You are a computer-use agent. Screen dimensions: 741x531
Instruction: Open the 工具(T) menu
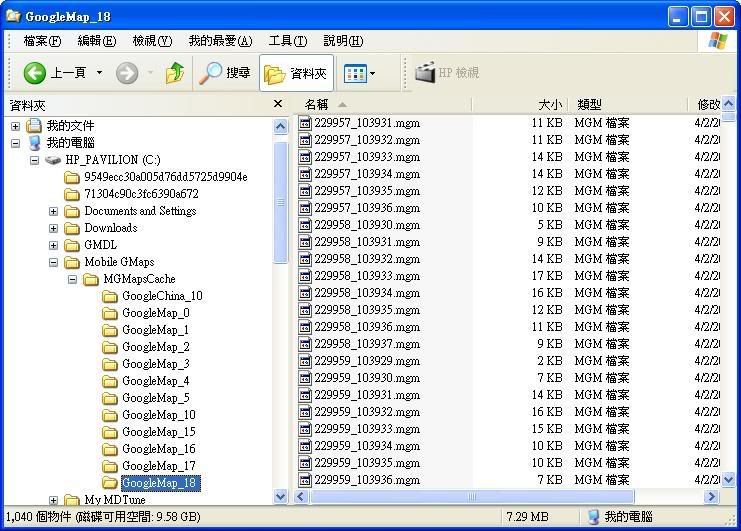click(287, 41)
